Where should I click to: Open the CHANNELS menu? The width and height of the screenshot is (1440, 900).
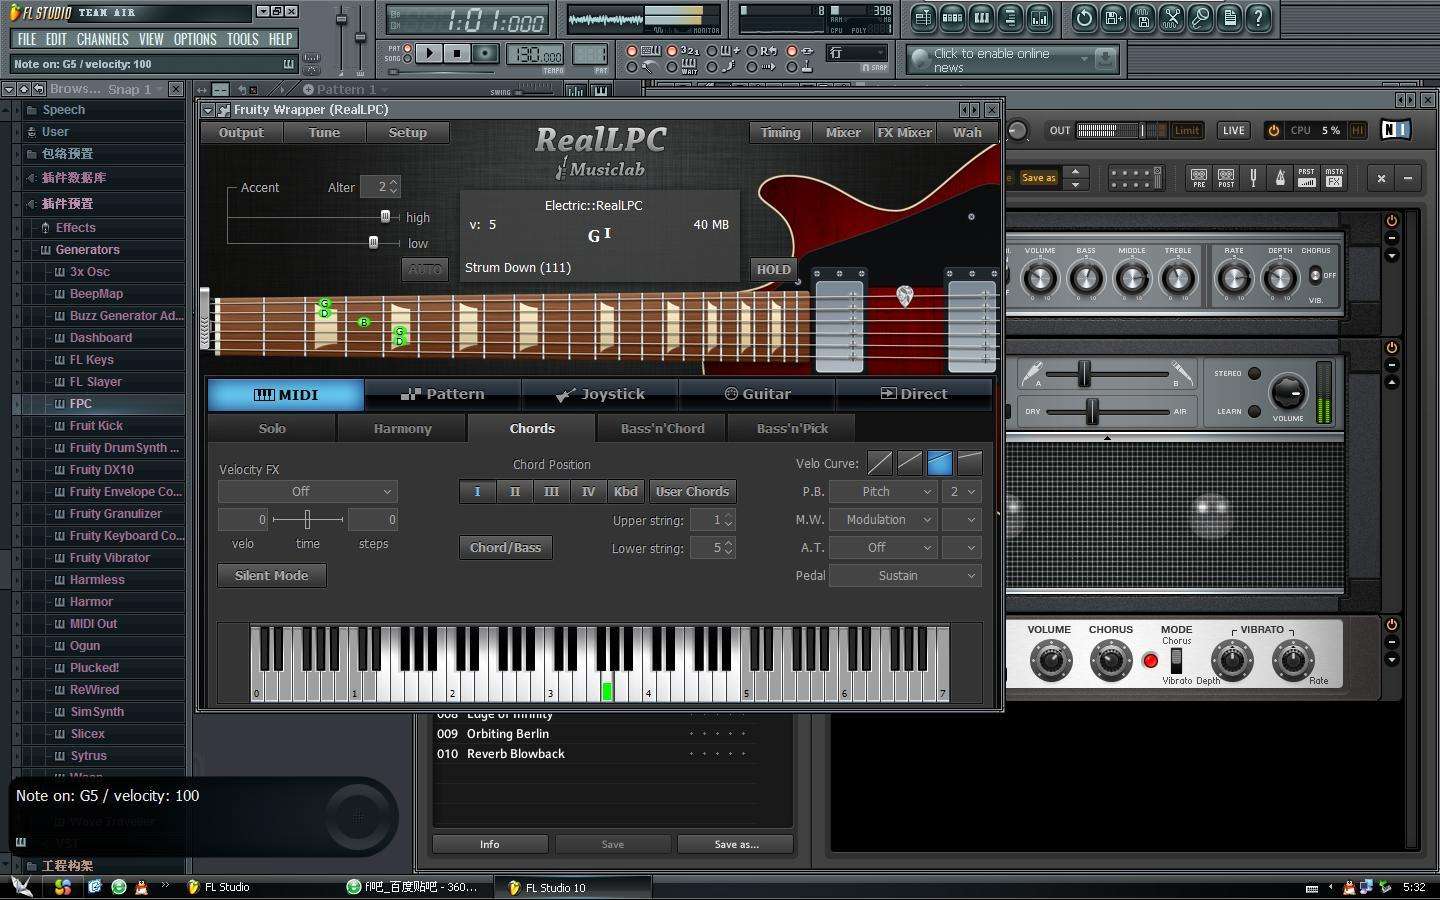tap(103, 39)
